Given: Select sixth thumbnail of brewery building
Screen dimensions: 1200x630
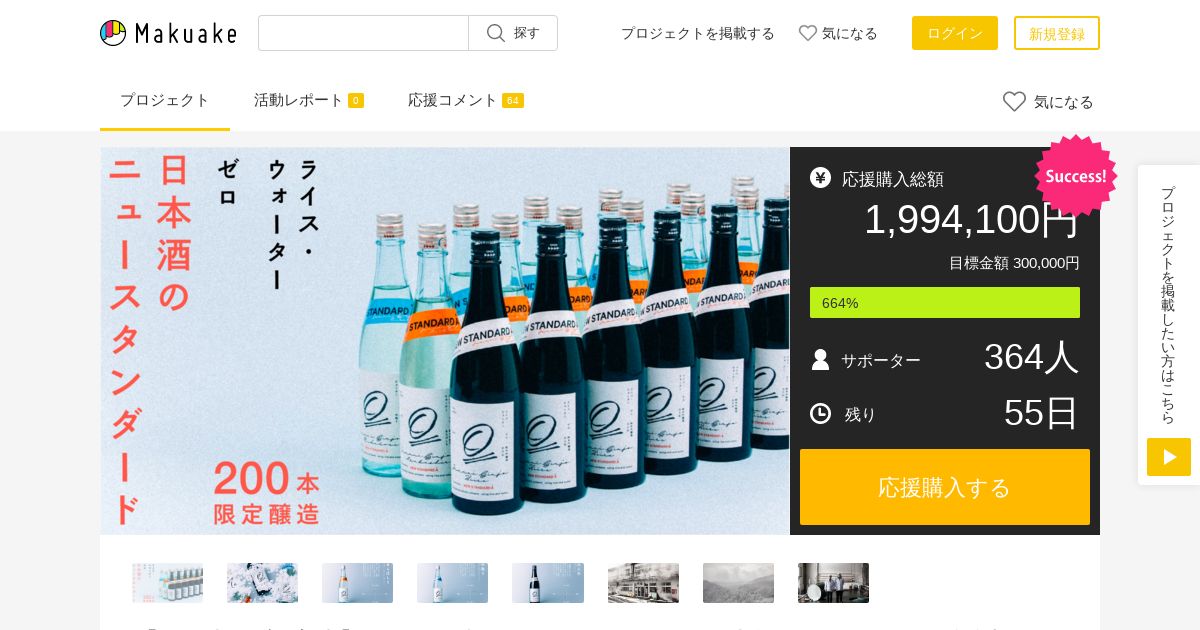Looking at the screenshot, I should [643, 583].
